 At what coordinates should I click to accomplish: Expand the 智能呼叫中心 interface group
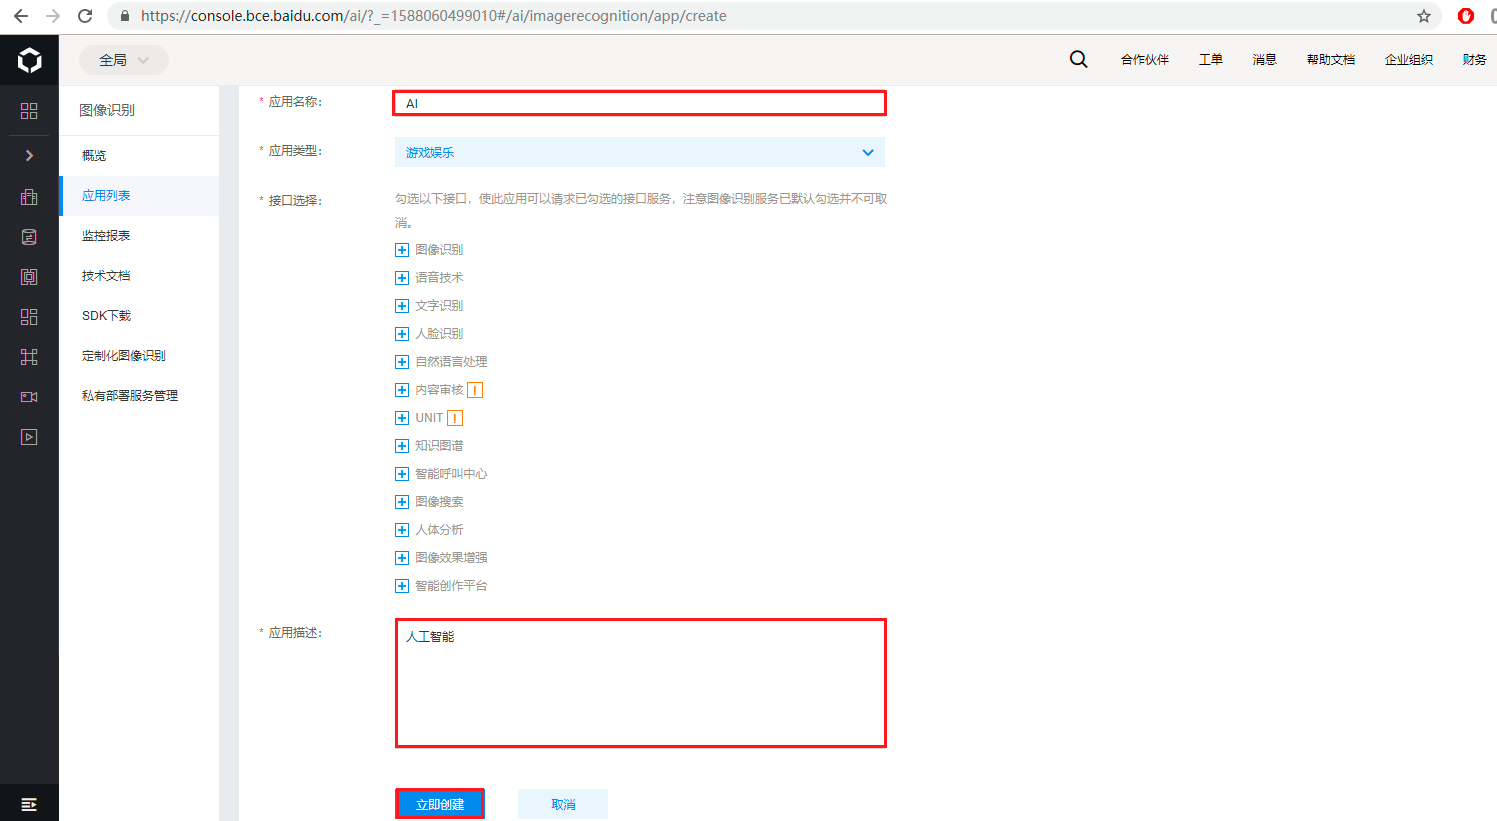click(x=402, y=474)
